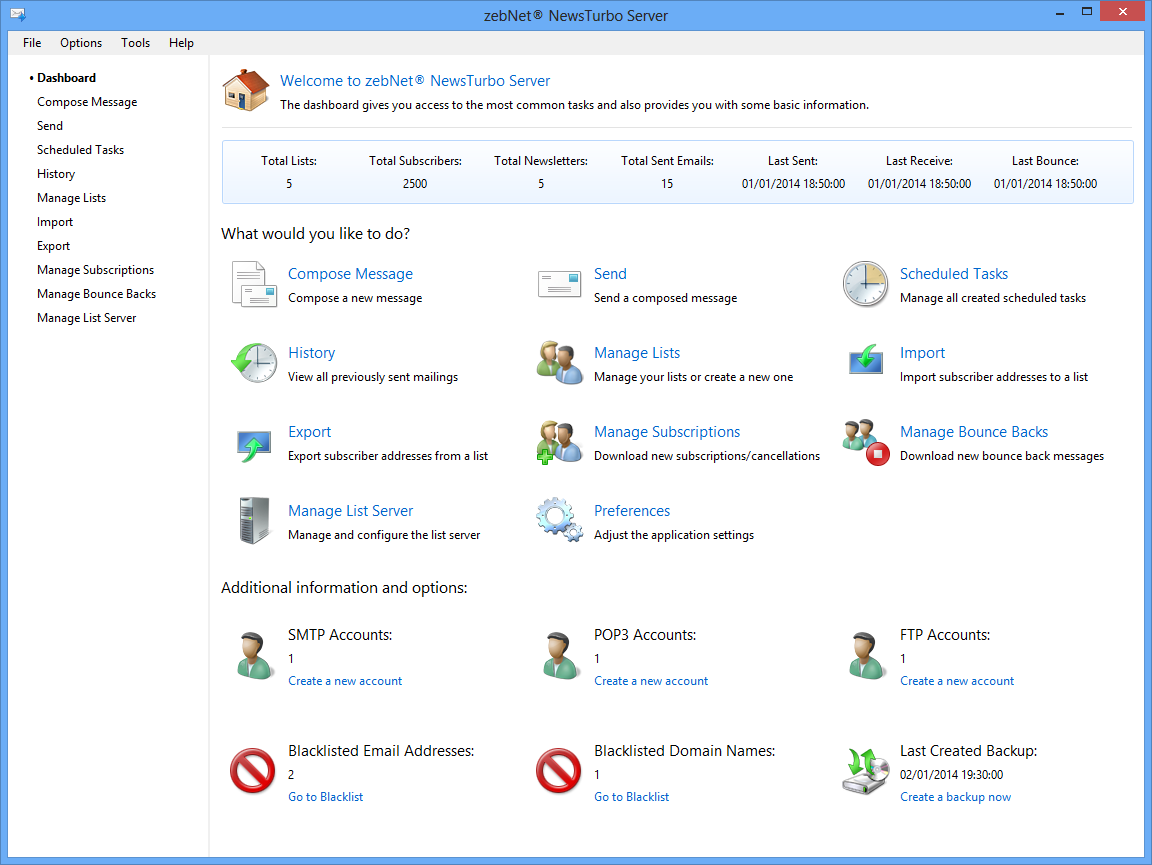Click the Export monitor arrow icon

pyautogui.click(x=254, y=445)
